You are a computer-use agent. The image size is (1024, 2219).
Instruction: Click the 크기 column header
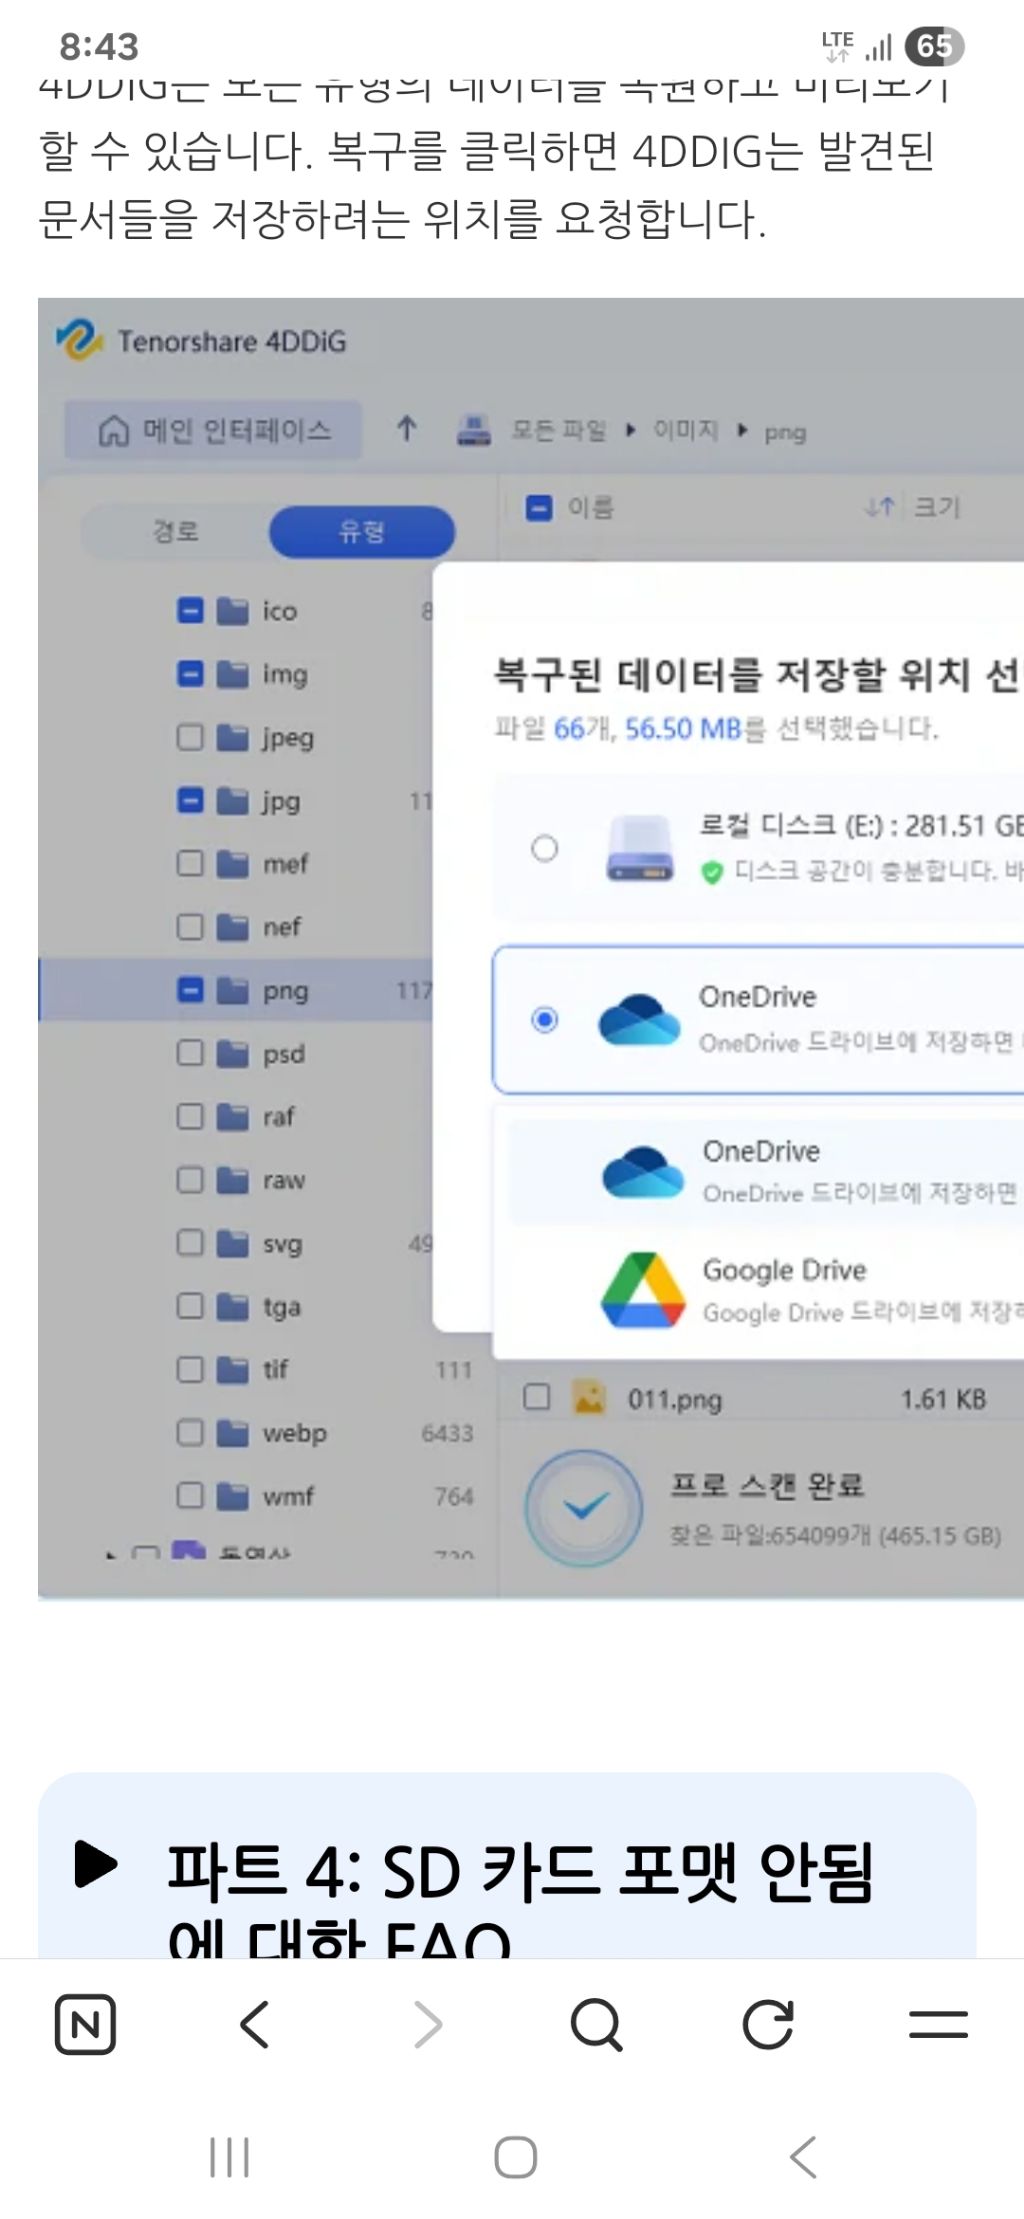(x=936, y=507)
